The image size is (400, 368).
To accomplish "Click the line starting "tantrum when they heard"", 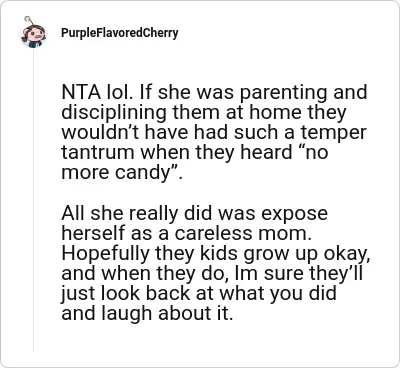I will pyautogui.click(x=195, y=152).
